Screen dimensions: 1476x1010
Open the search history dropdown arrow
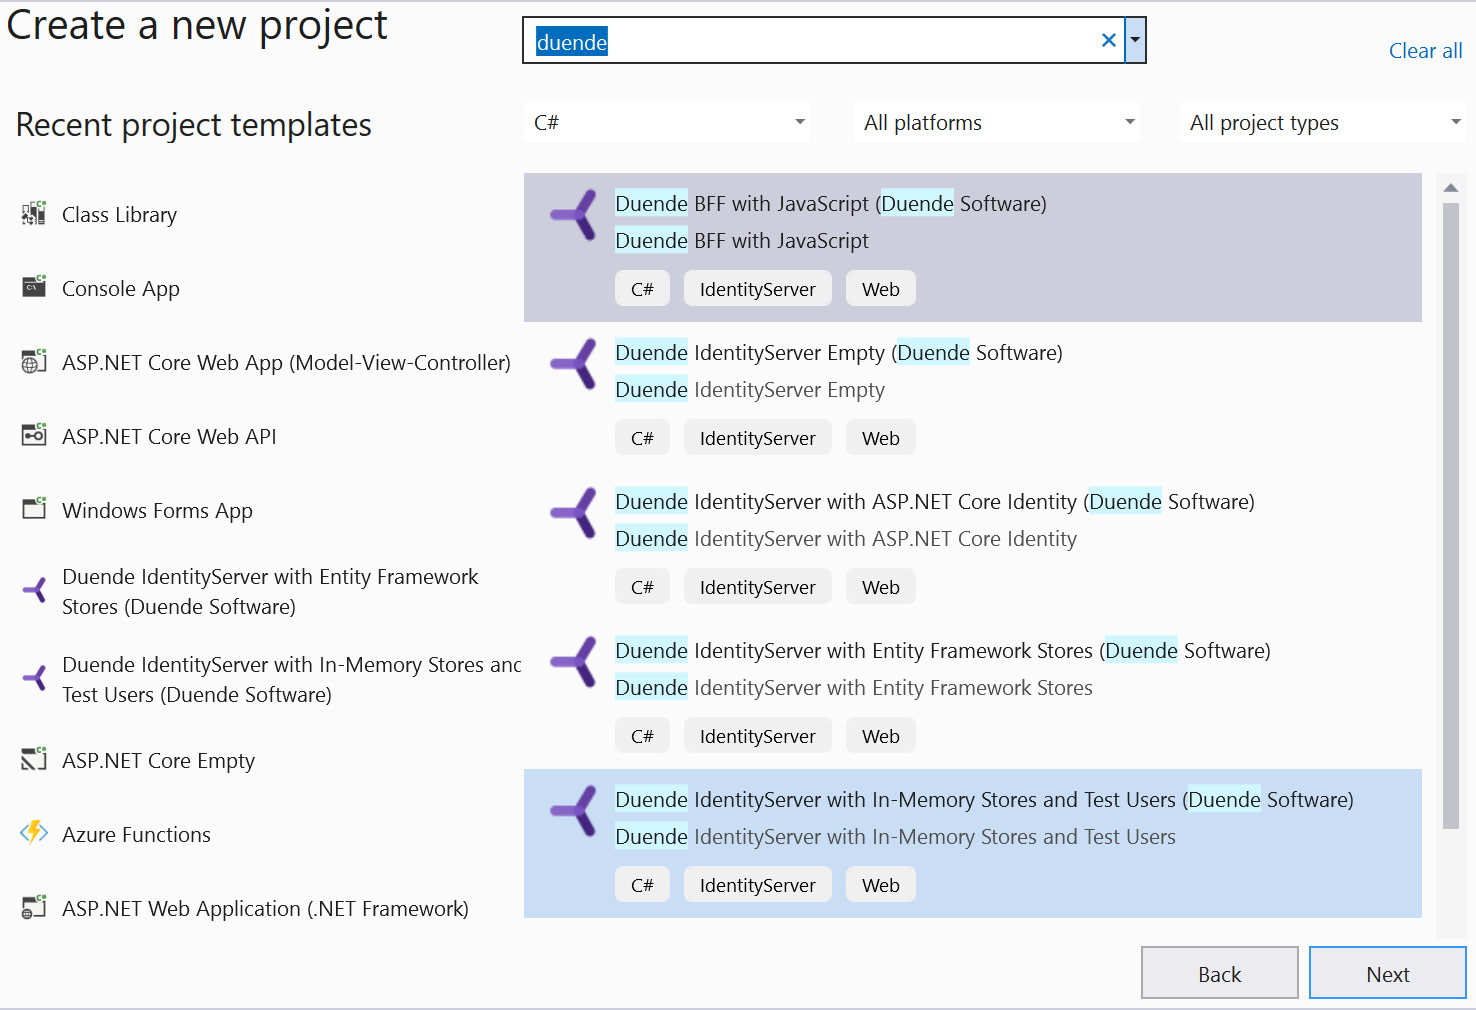coord(1135,40)
